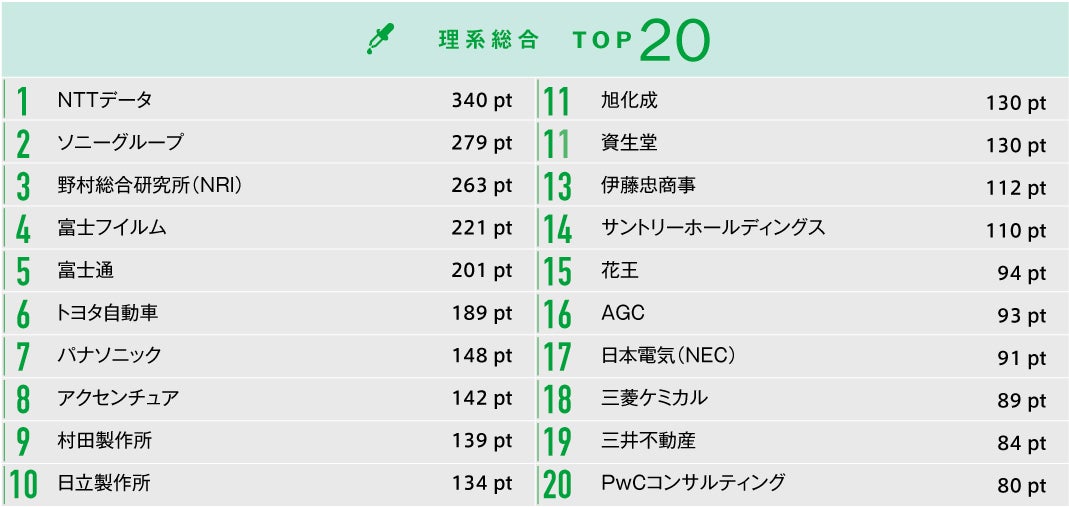
Task: Choose トヨタ自動車 from the ranking
Action: [108, 313]
